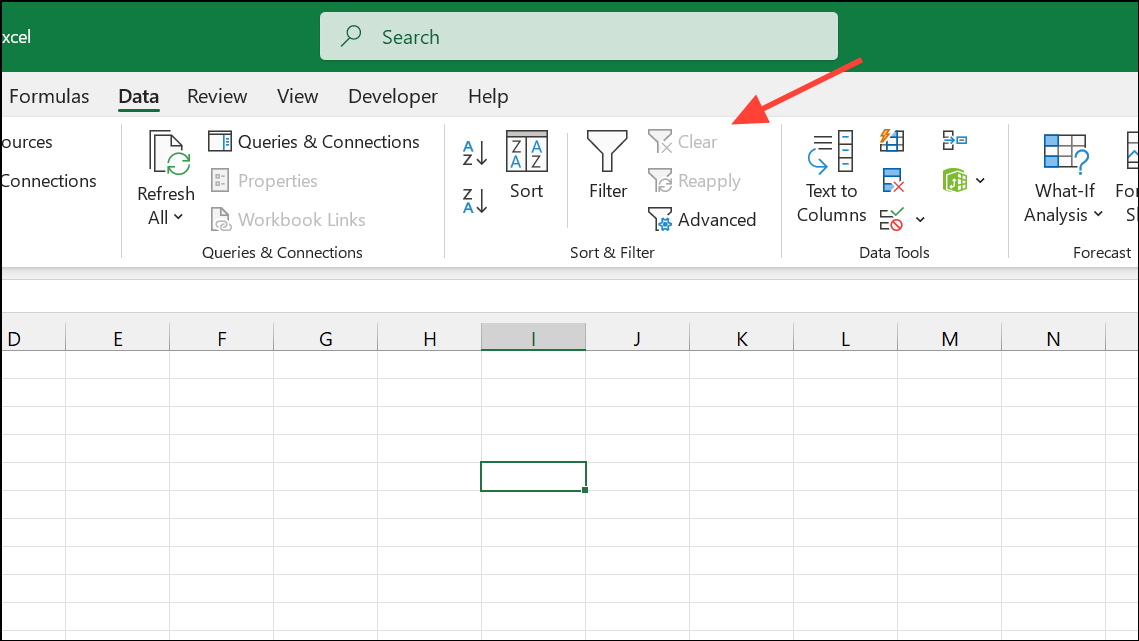Expand the Refresh All dropdown arrow
Viewport: 1139px width, 641px height.
pos(179,217)
